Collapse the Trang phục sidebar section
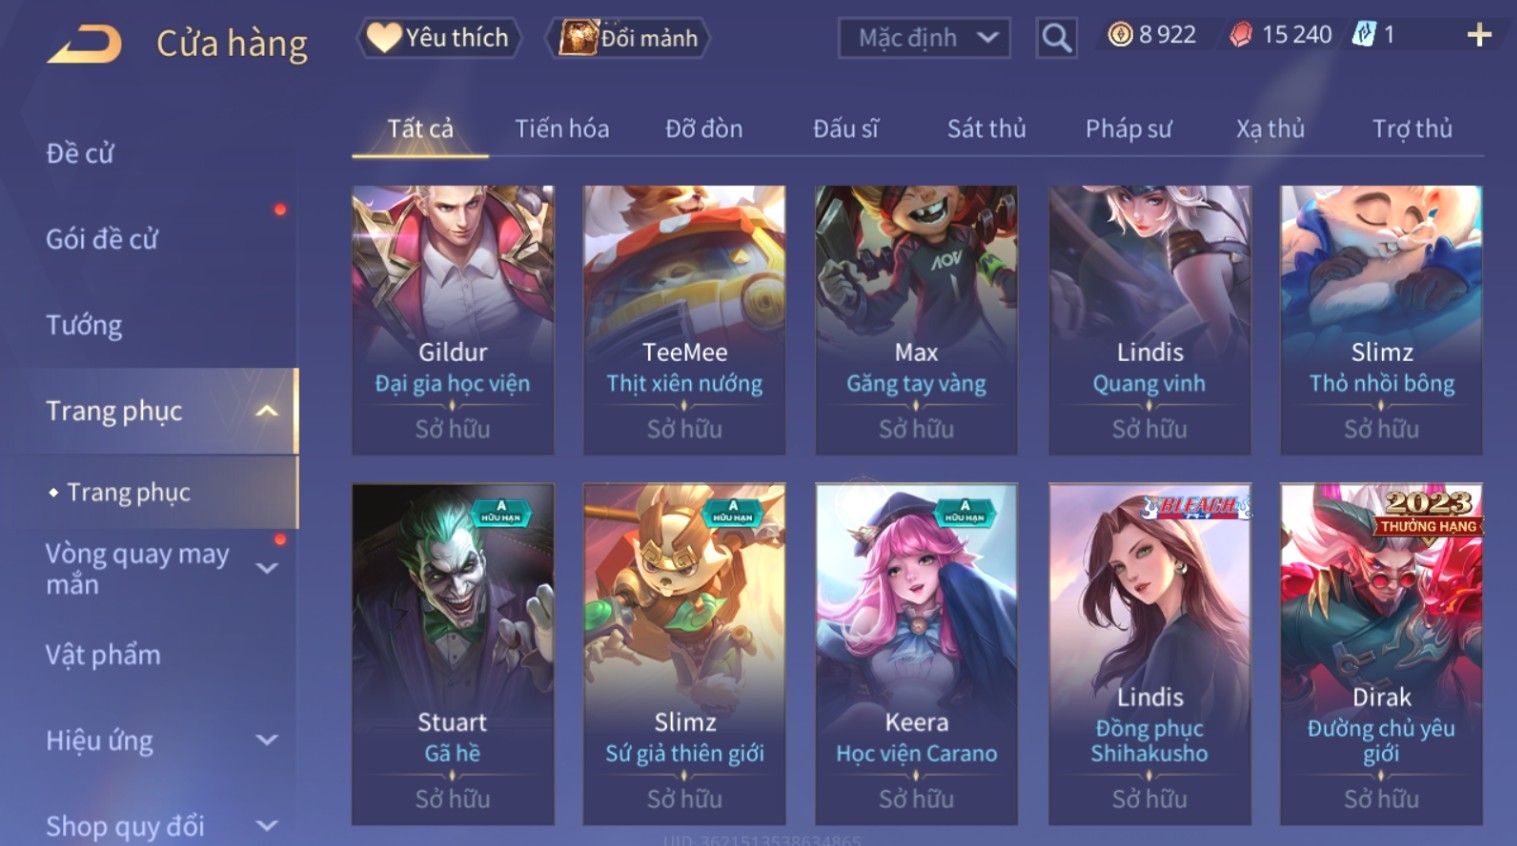This screenshot has width=1517, height=846. [x=267, y=411]
